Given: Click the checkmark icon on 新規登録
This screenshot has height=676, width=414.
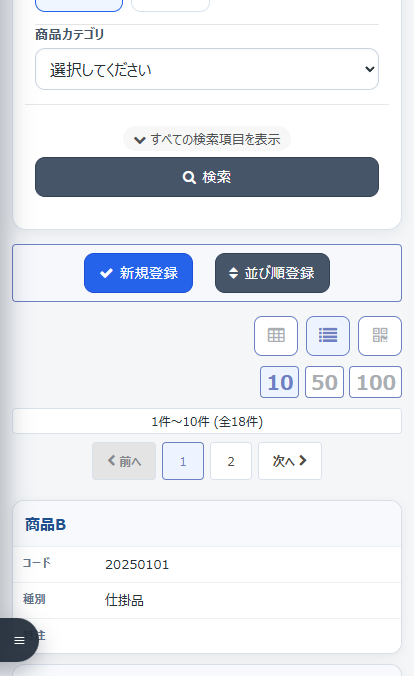Looking at the screenshot, I should coord(106,273).
